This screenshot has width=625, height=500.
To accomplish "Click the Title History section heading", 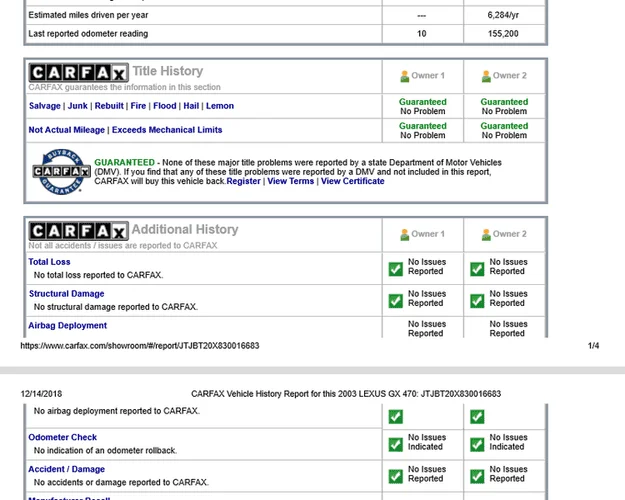I will [x=168, y=71].
